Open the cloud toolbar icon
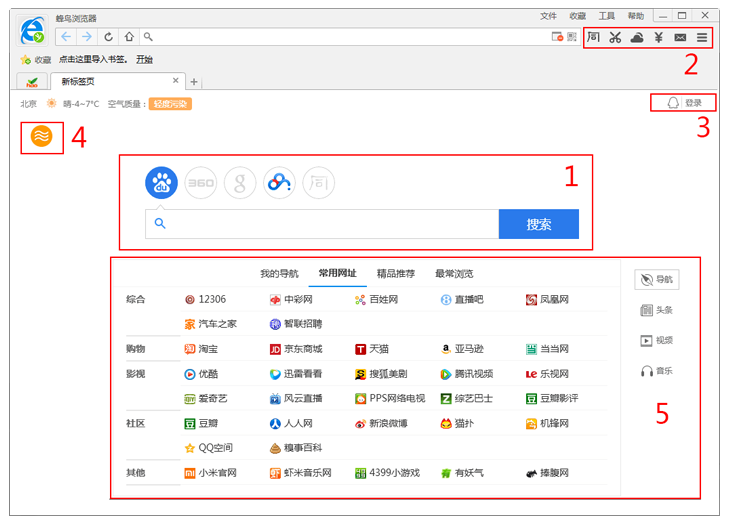 click(637, 37)
